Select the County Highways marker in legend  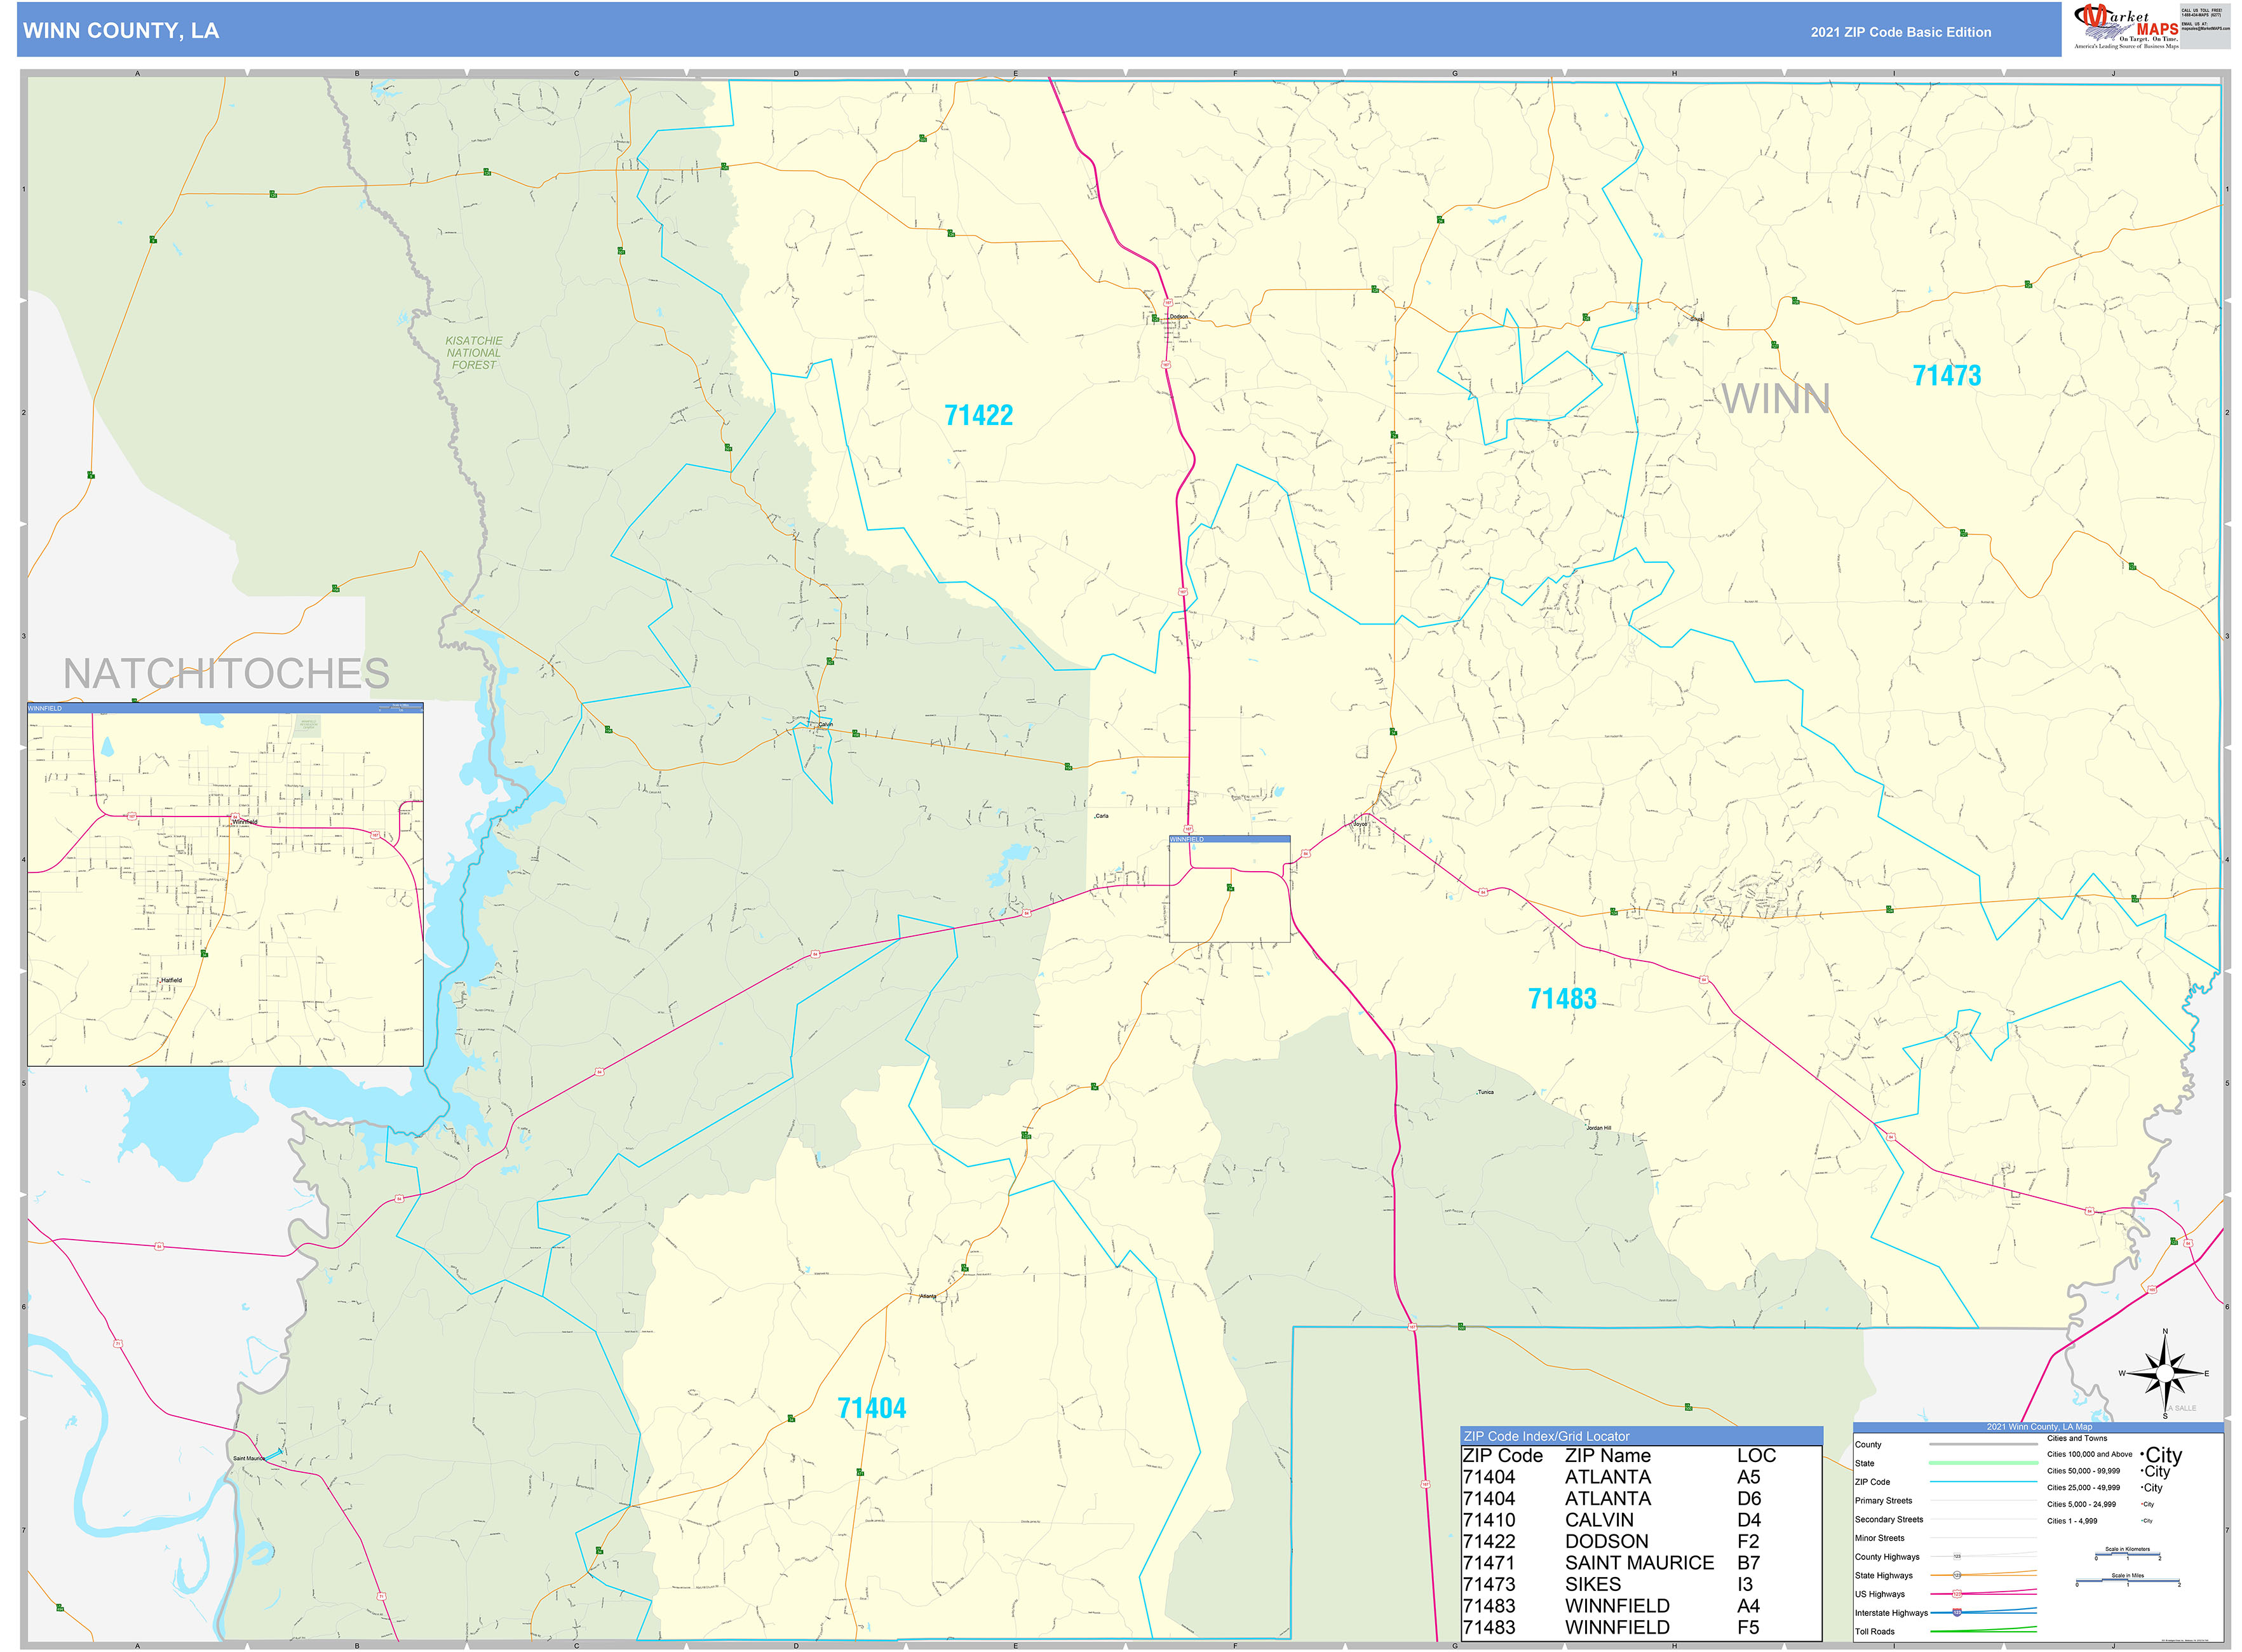point(1958,1556)
